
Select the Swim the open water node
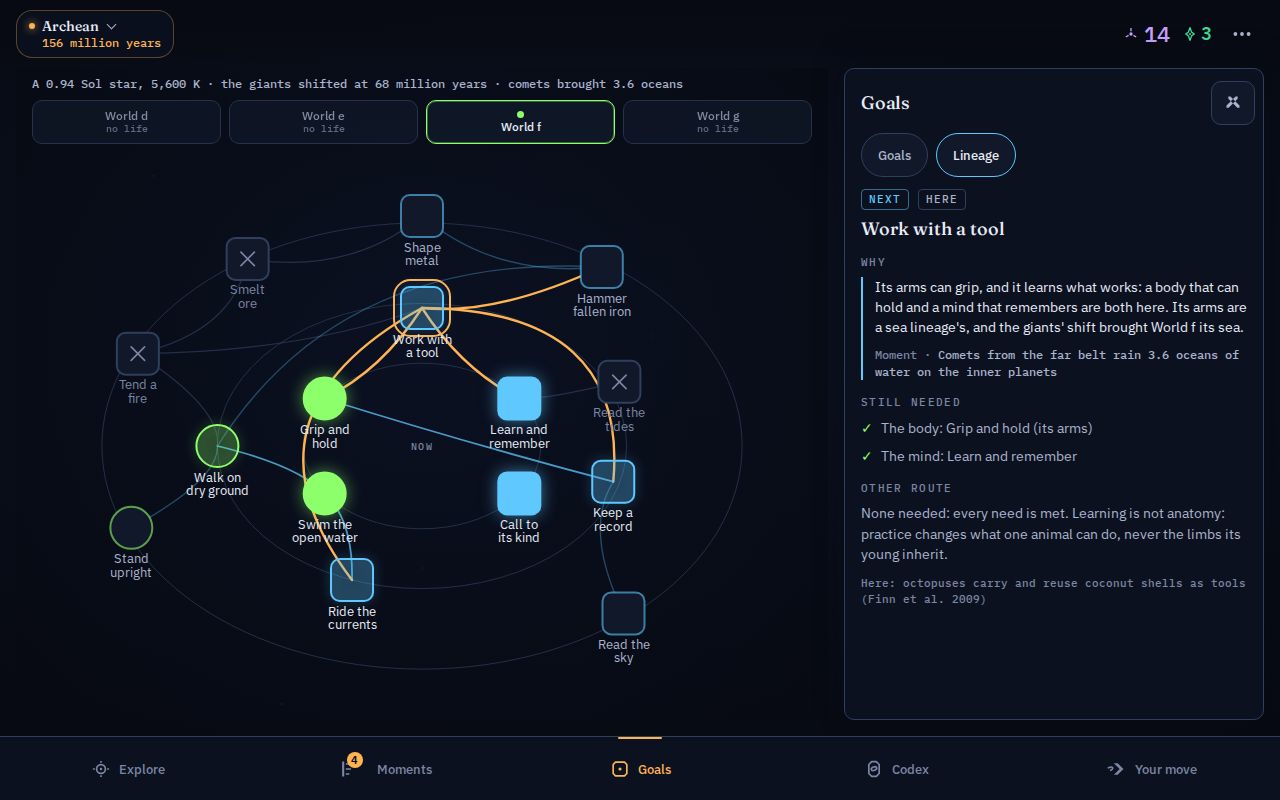pyautogui.click(x=325, y=494)
